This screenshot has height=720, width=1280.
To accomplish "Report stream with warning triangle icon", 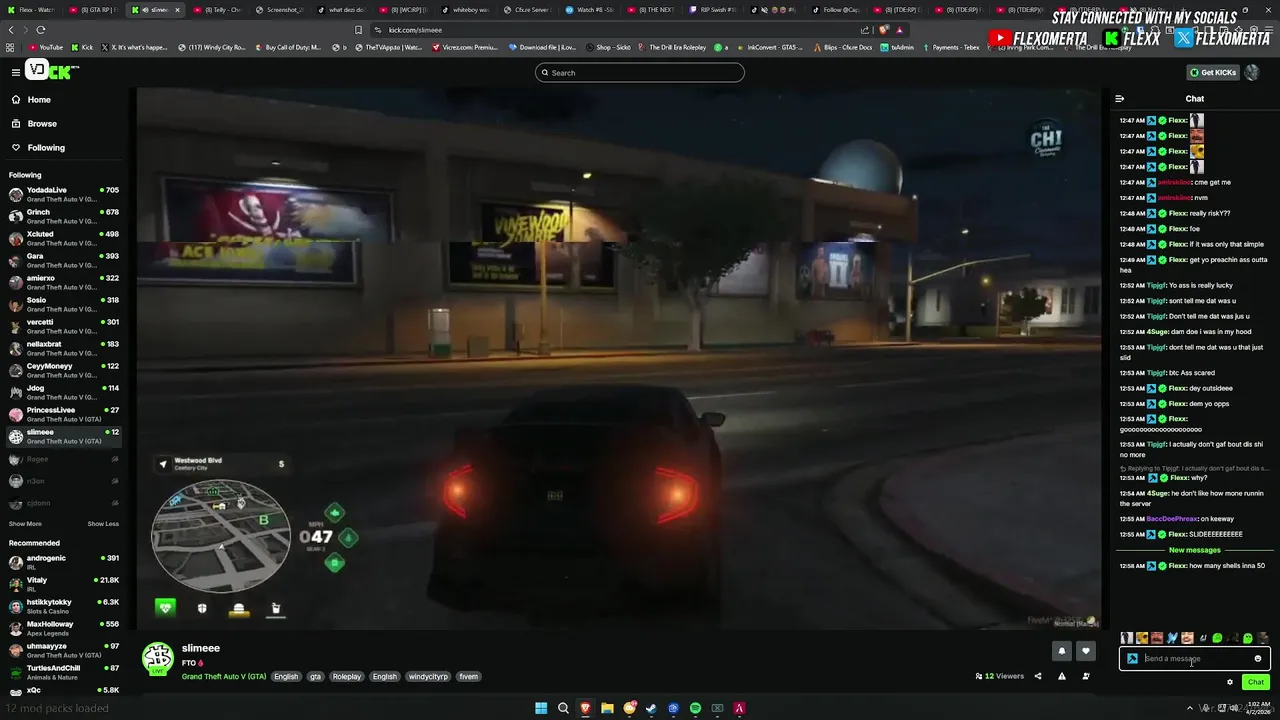I will click(1062, 676).
